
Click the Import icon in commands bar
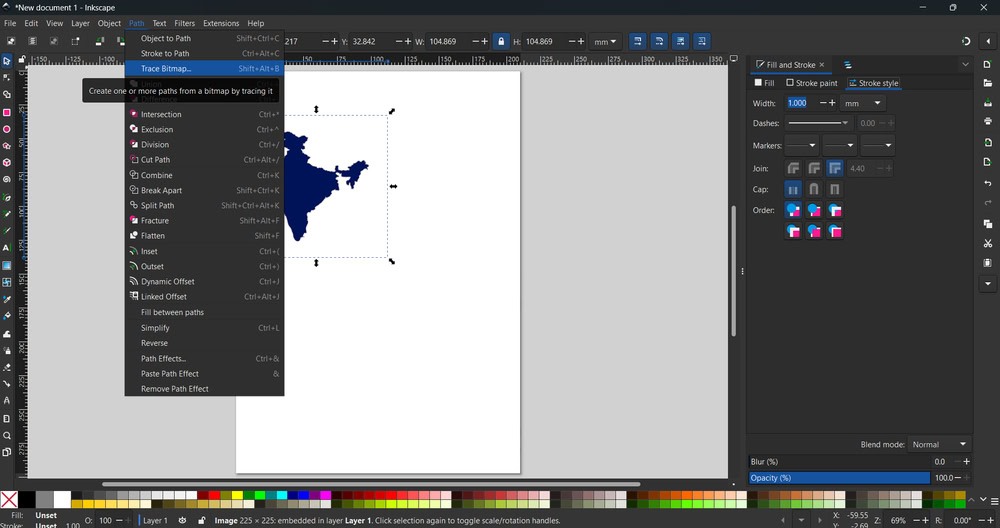(x=988, y=143)
